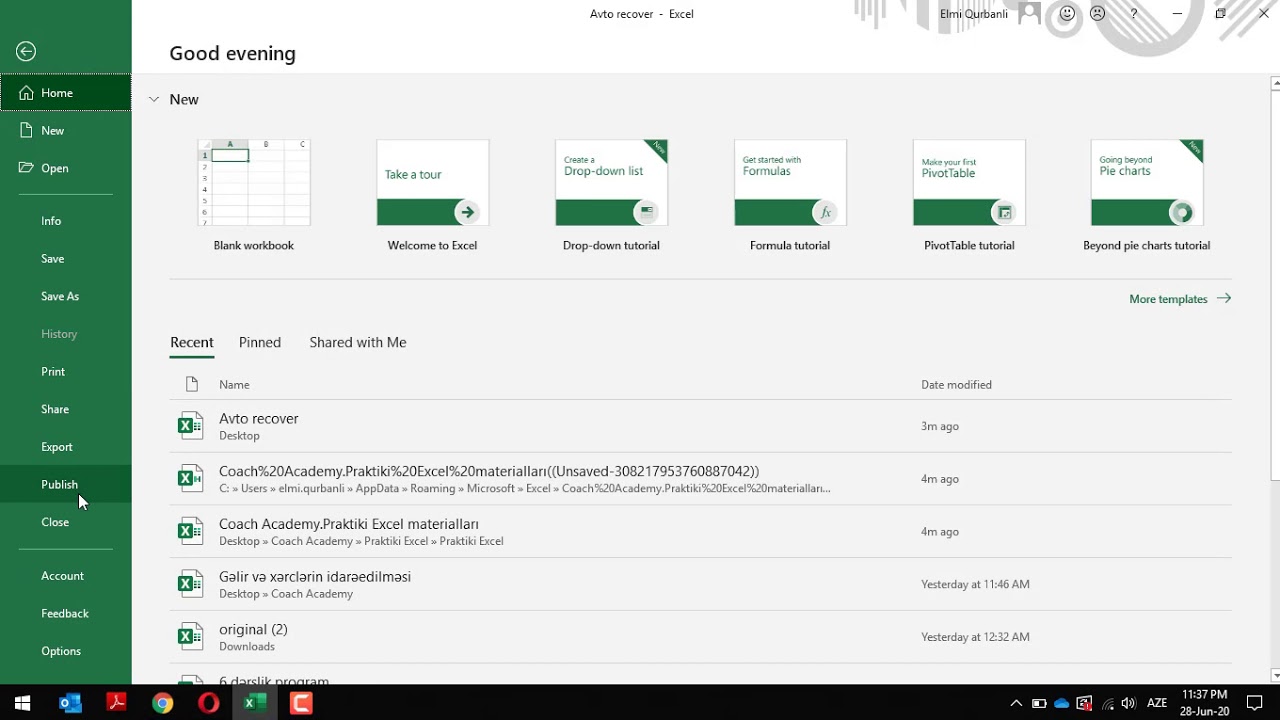
Task: Open the Formula tutorial template
Action: [790, 196]
